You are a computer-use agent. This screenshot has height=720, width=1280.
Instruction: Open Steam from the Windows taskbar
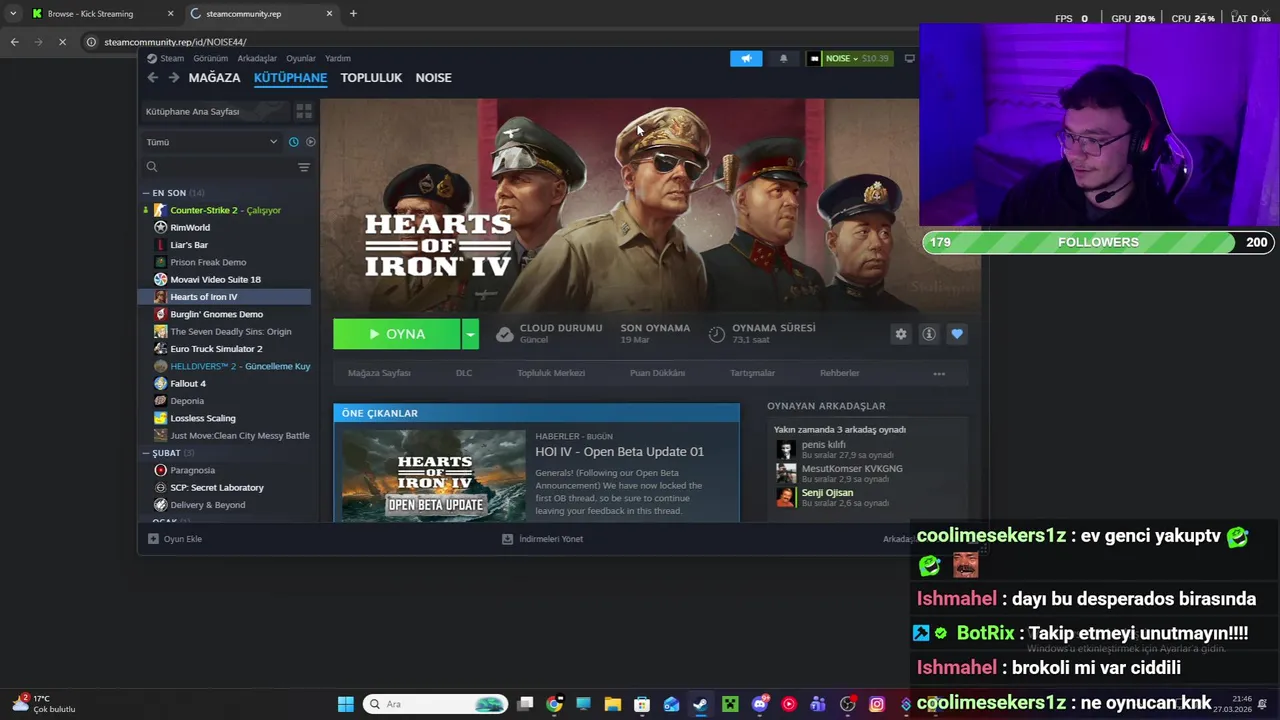coord(700,704)
